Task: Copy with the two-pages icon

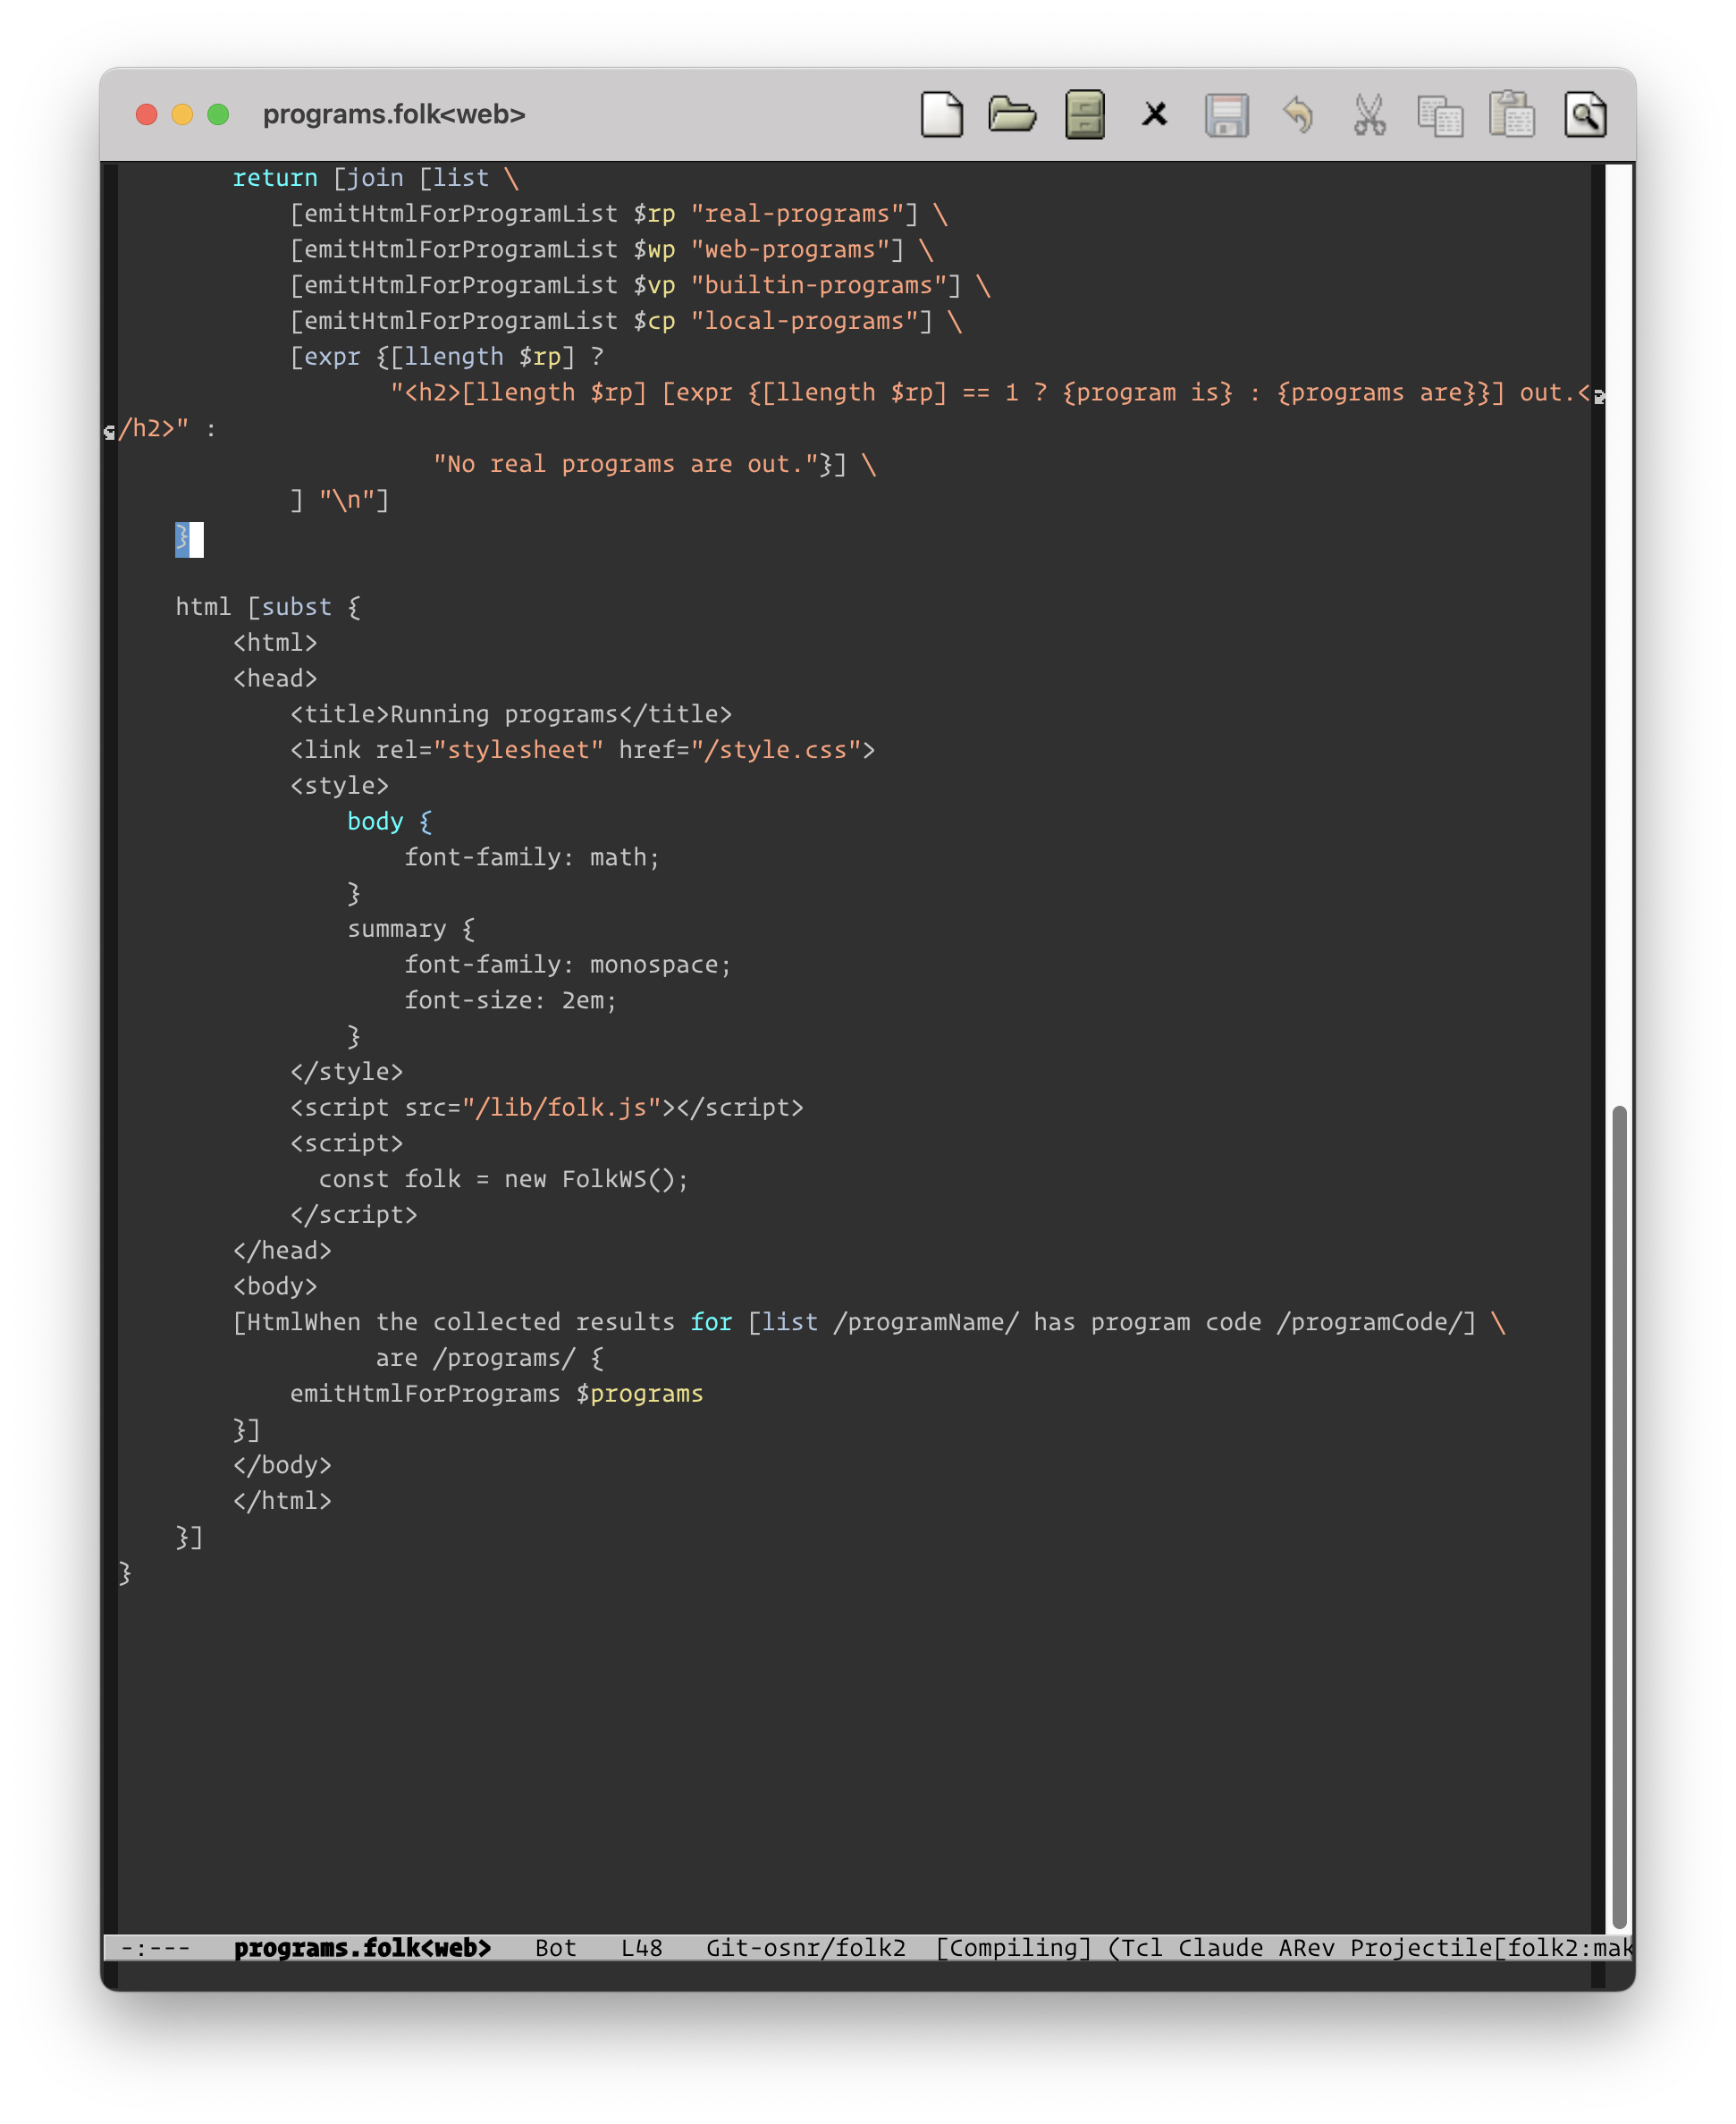Action: point(1440,114)
